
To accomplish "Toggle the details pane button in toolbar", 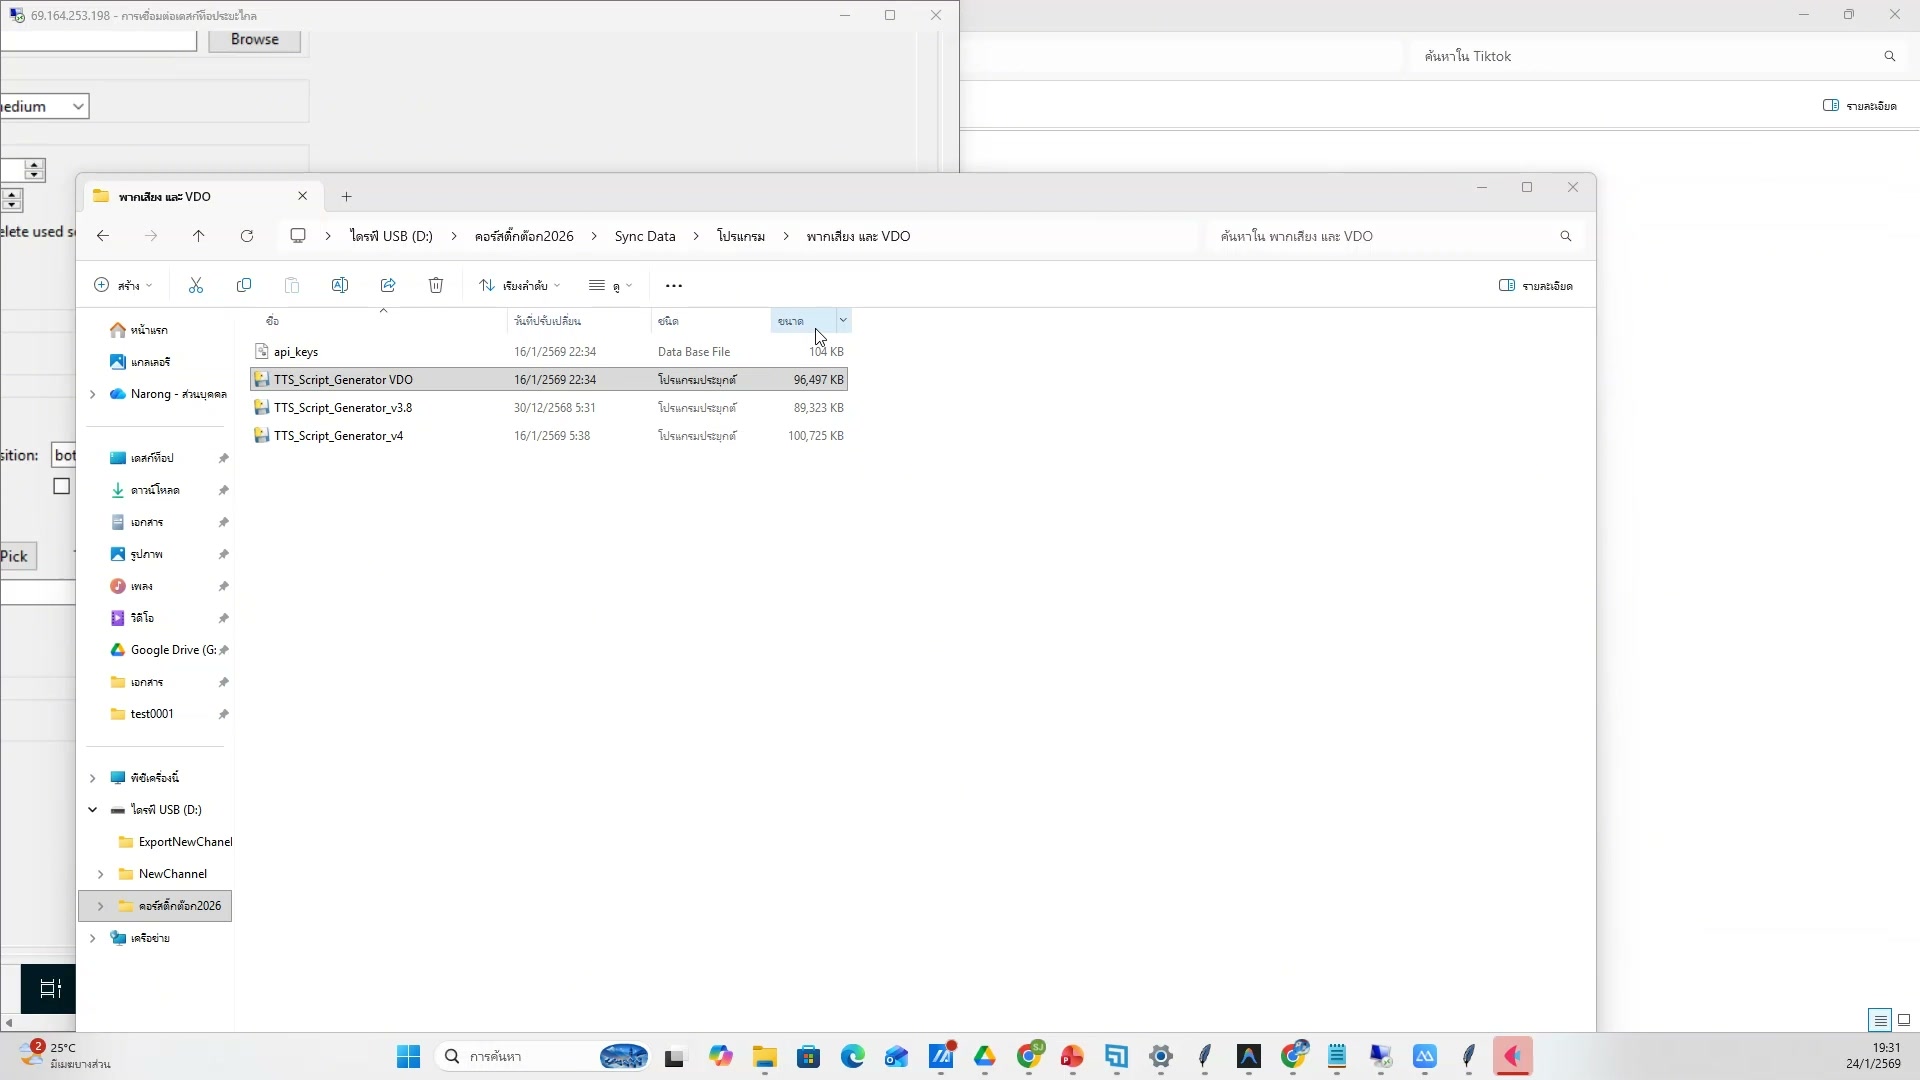I will (1536, 286).
